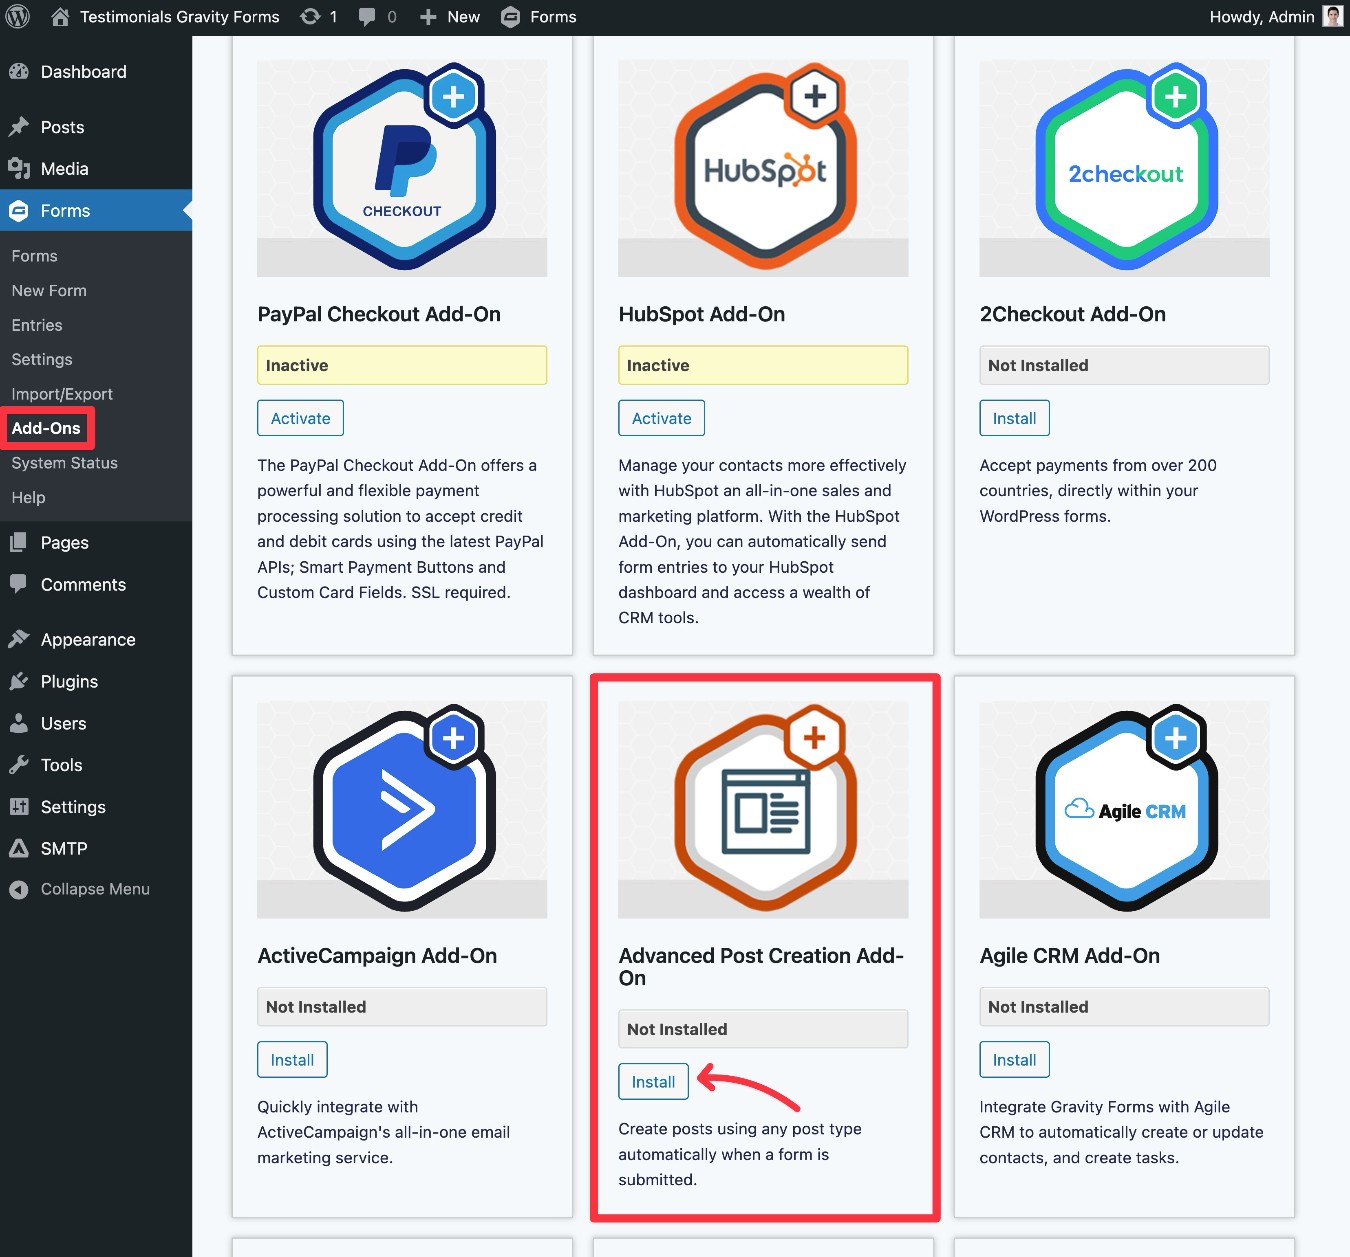1350x1257 pixels.
Task: Click the 2checkout add-on logo
Action: (1124, 167)
